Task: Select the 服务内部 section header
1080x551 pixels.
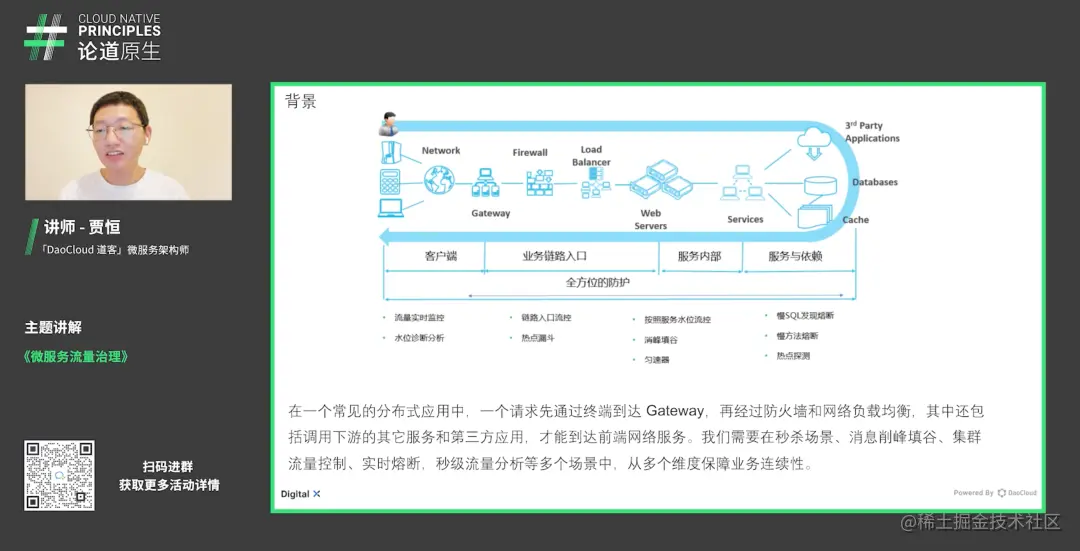Action: click(699, 256)
